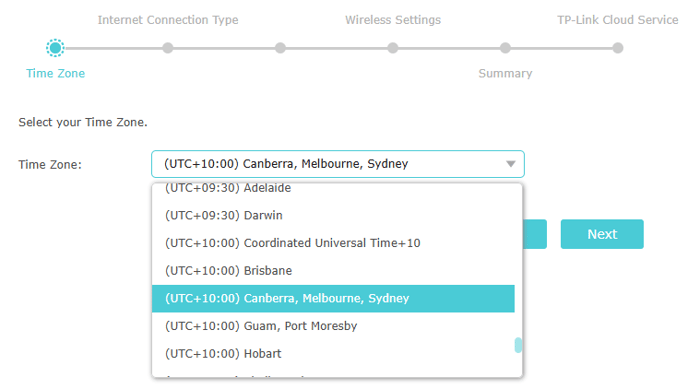Click the unlabeled third progress step dot

(280, 48)
